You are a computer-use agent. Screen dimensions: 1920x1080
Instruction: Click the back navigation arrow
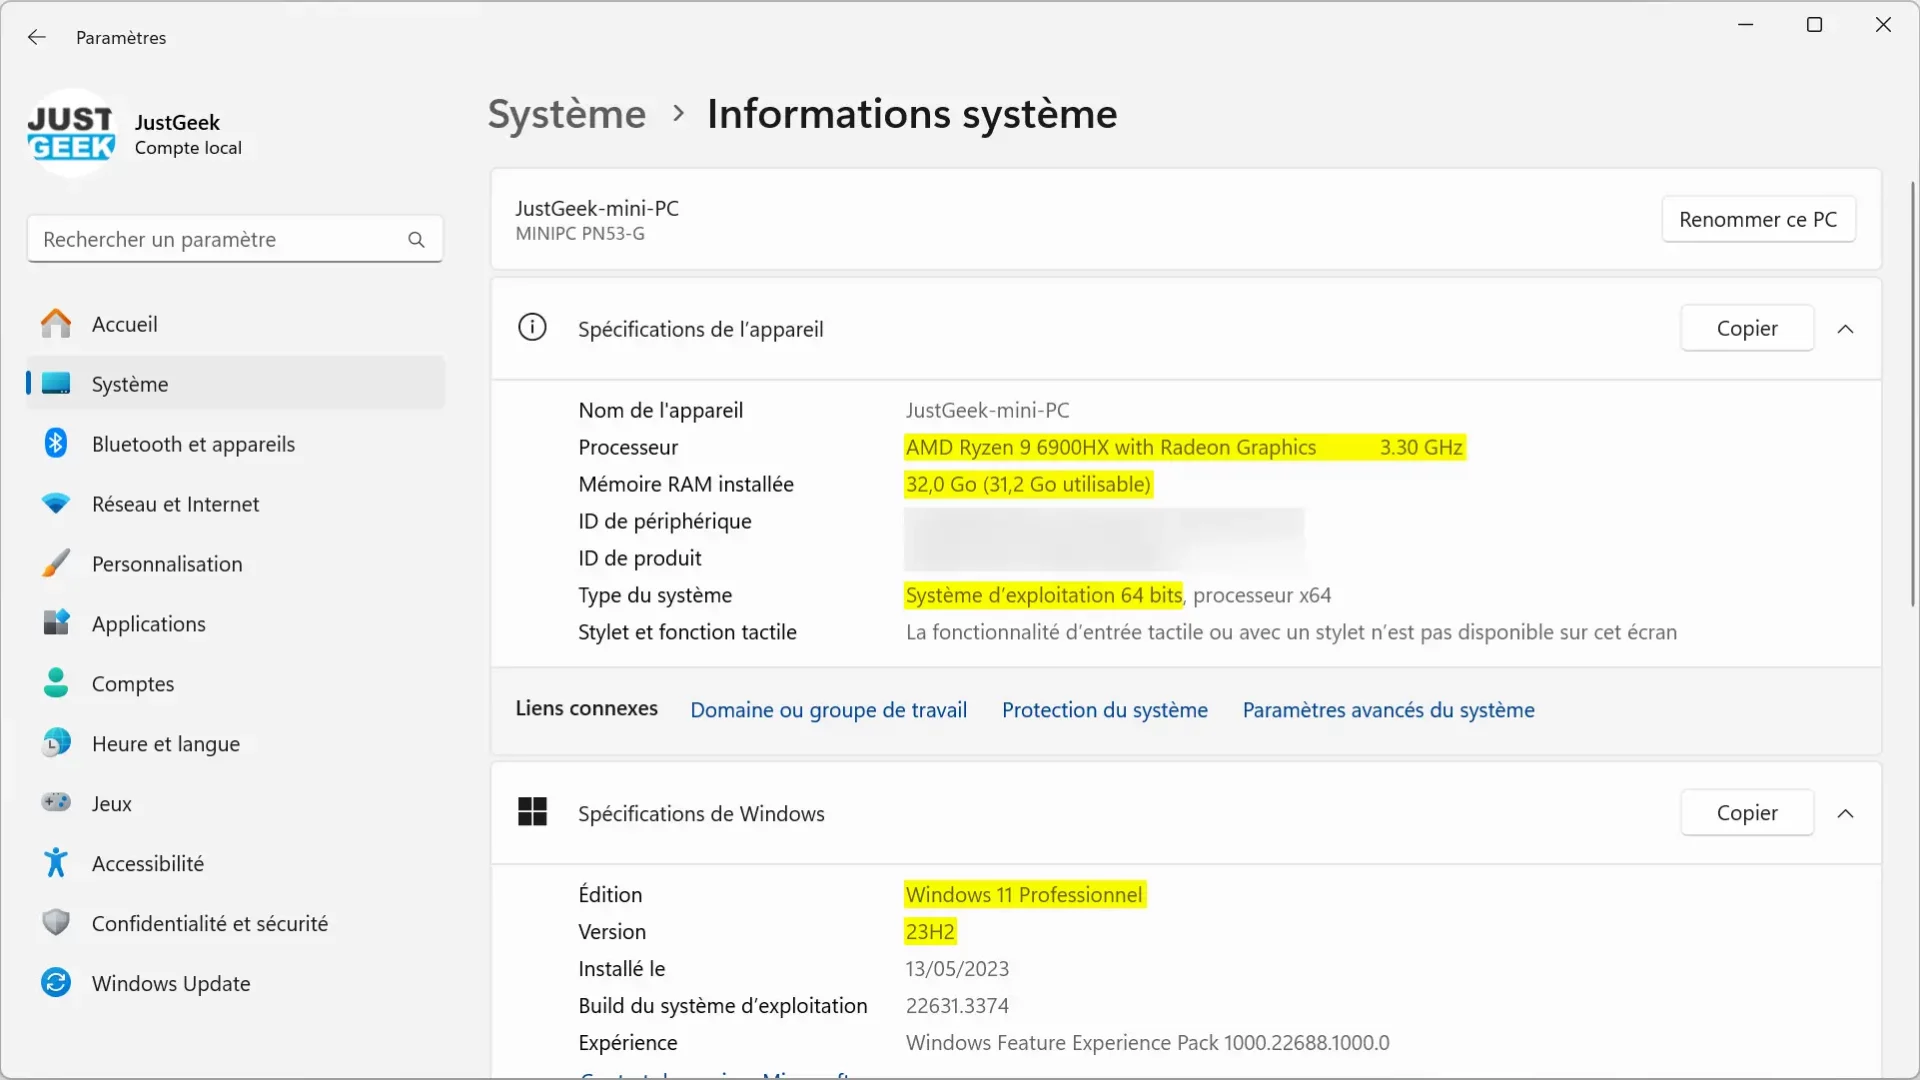tap(36, 36)
